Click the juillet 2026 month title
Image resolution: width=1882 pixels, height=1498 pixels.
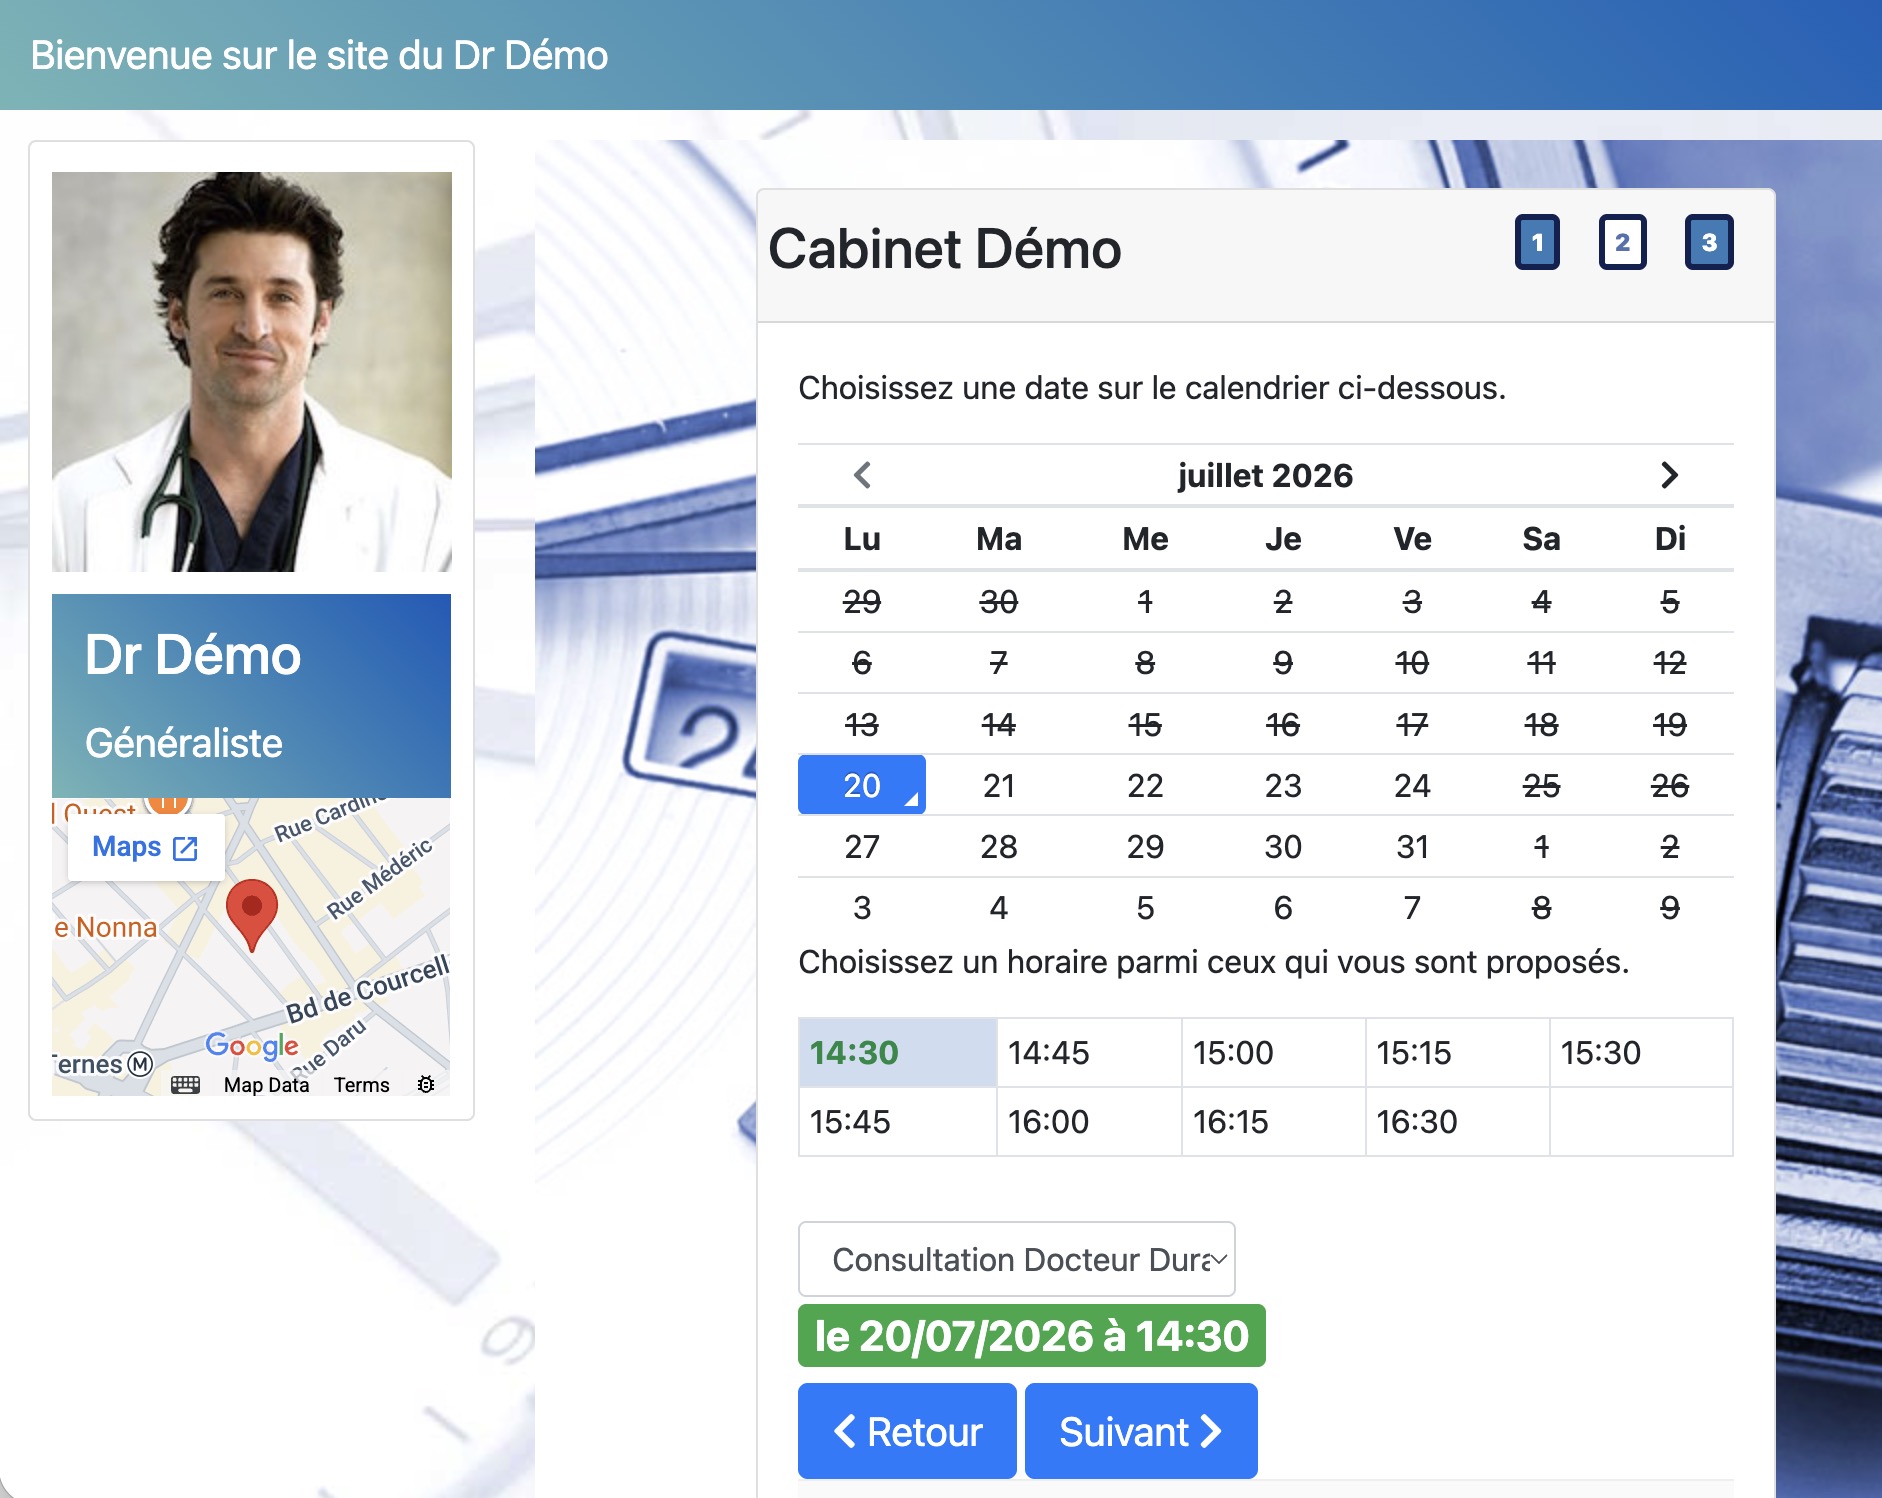[1265, 475]
